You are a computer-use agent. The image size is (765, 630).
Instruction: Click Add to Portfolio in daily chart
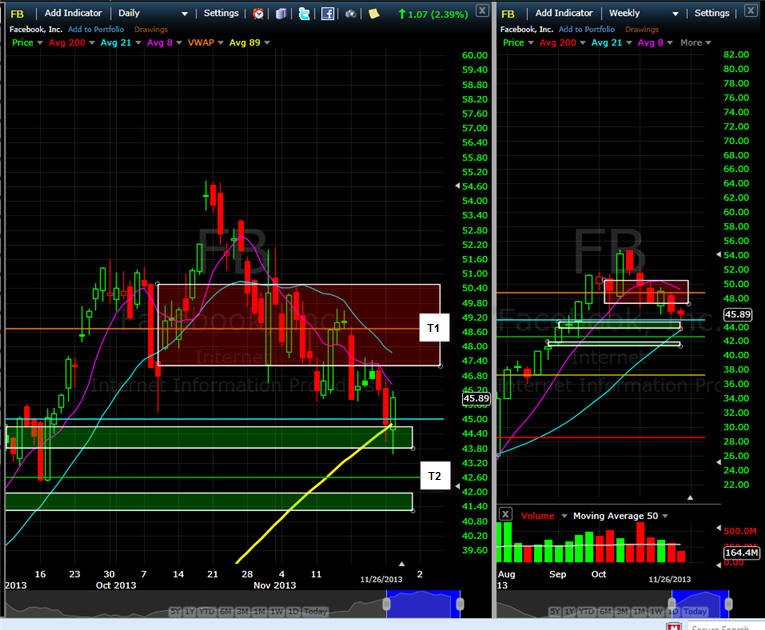[x=96, y=29]
